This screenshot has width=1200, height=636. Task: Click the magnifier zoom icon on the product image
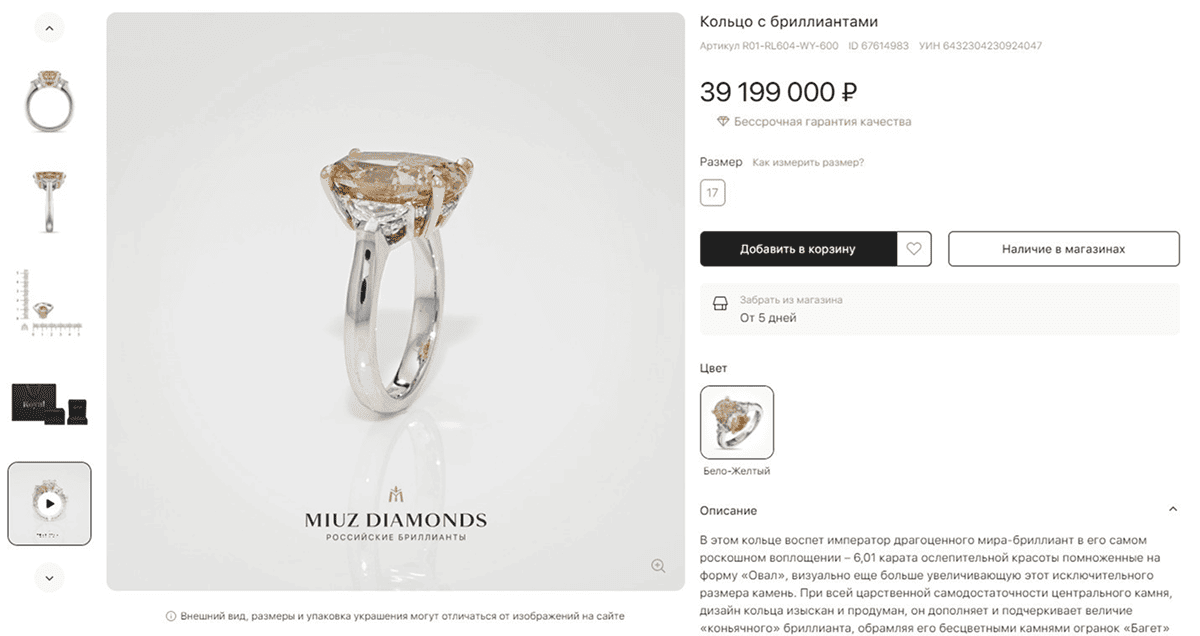tap(658, 566)
